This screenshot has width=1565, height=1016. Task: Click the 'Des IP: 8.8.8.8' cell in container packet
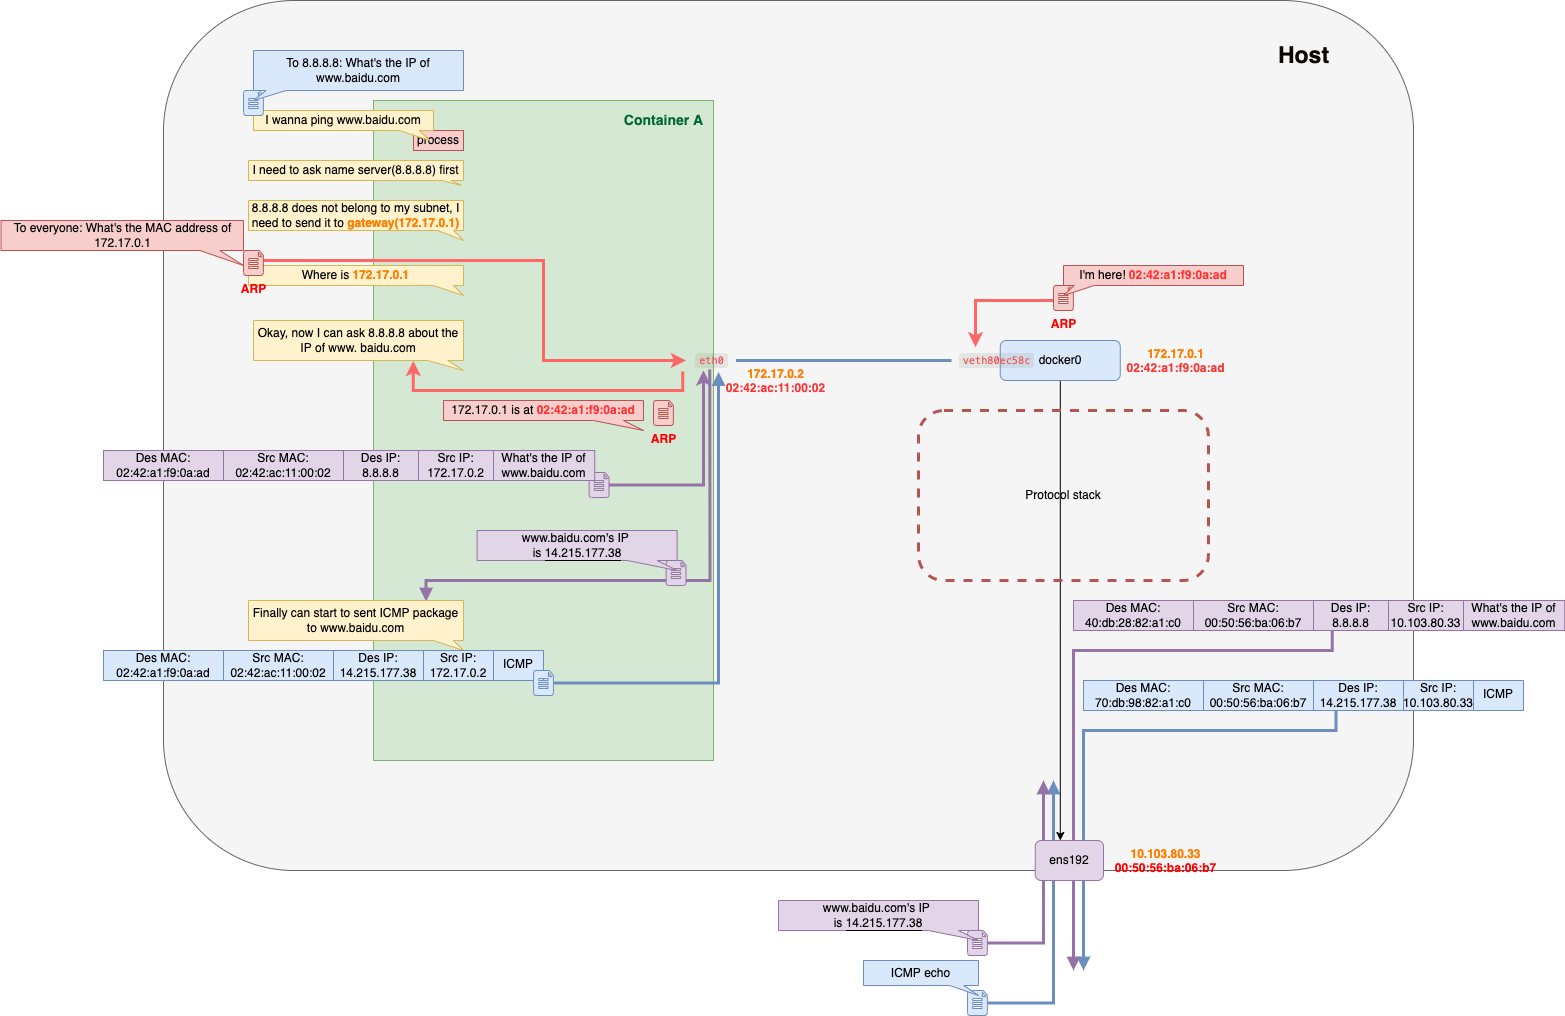pos(380,465)
